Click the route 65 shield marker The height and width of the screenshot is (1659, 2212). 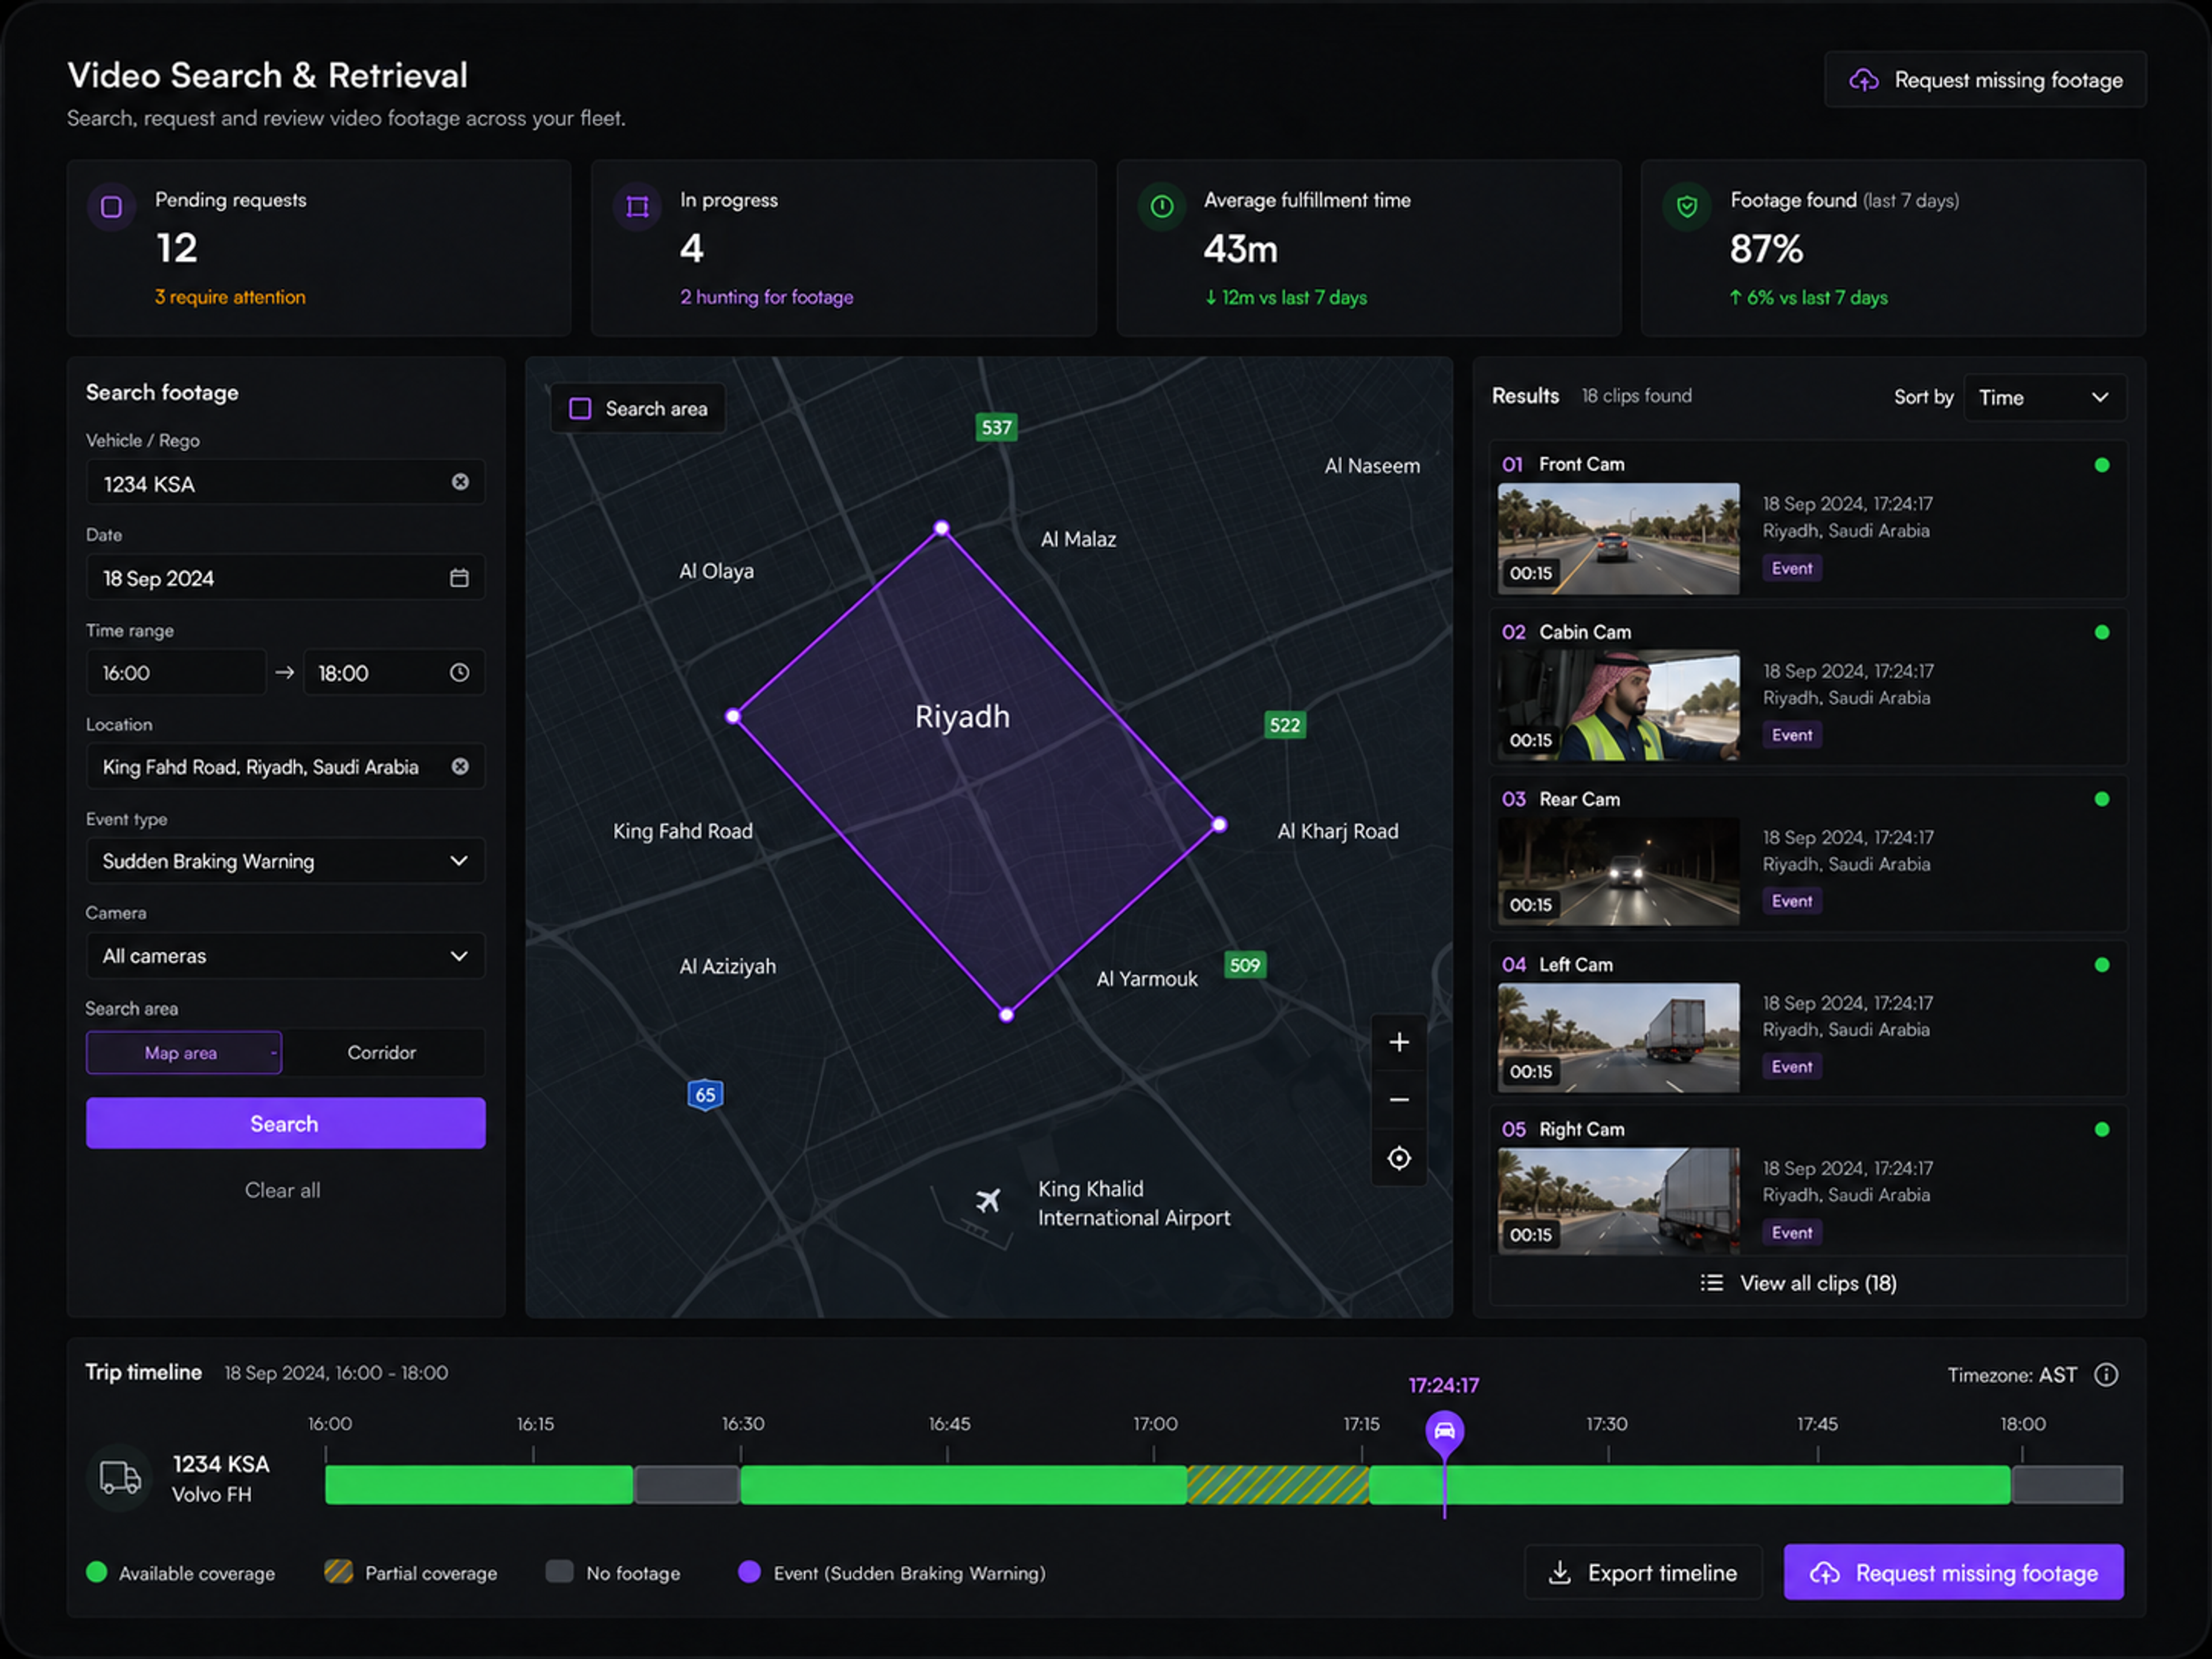705,1094
